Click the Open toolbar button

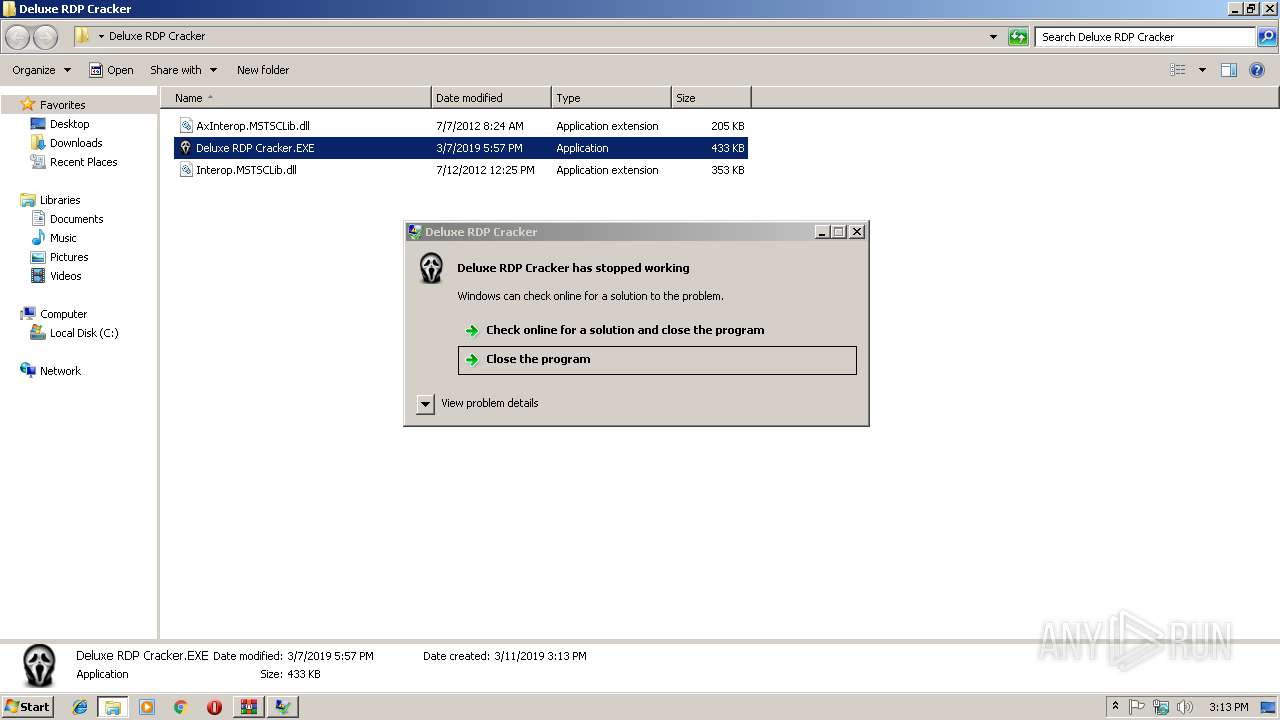[x=111, y=70]
